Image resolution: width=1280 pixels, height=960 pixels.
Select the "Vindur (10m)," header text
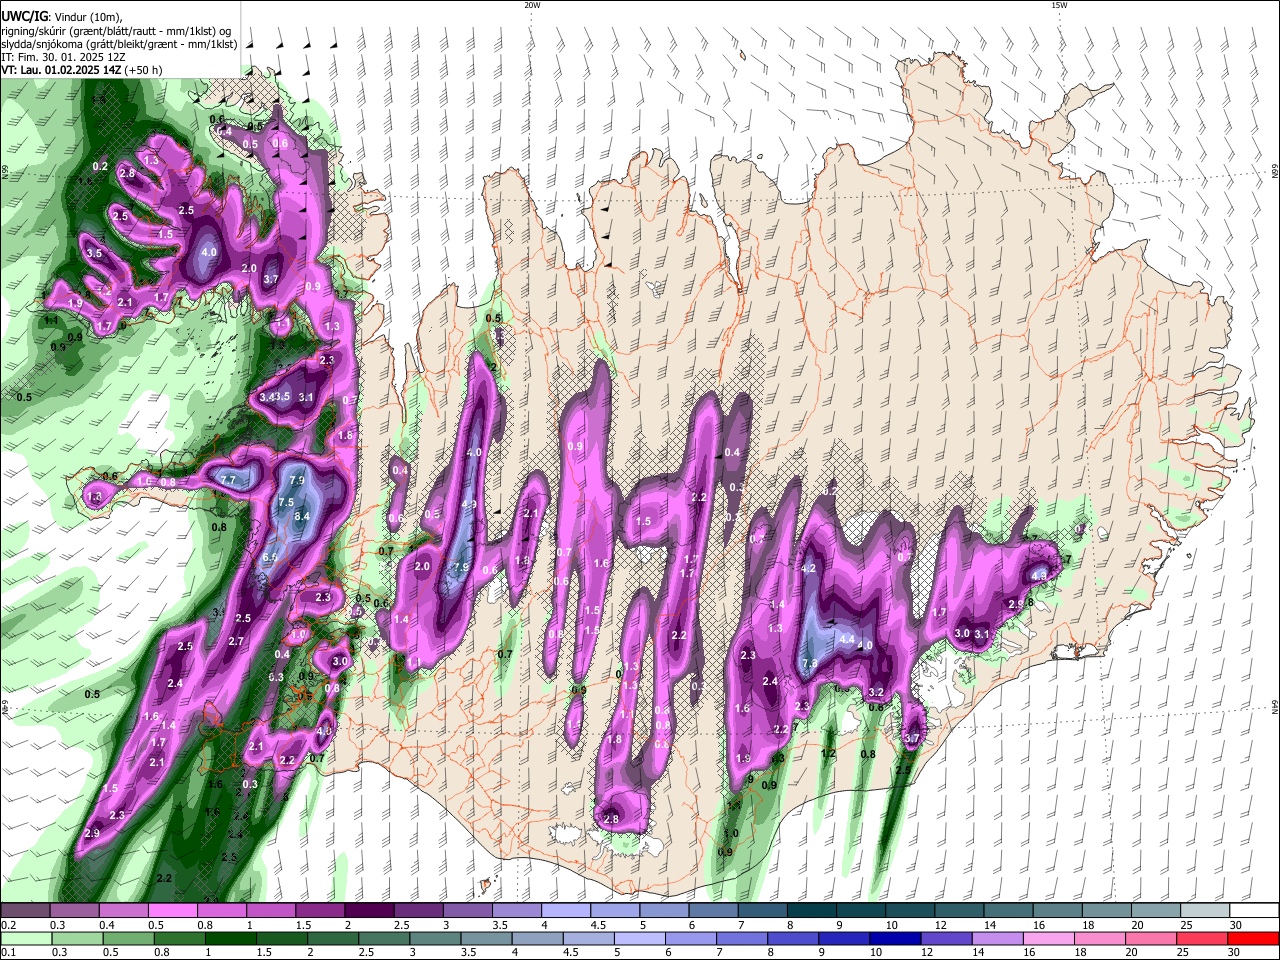87,17
